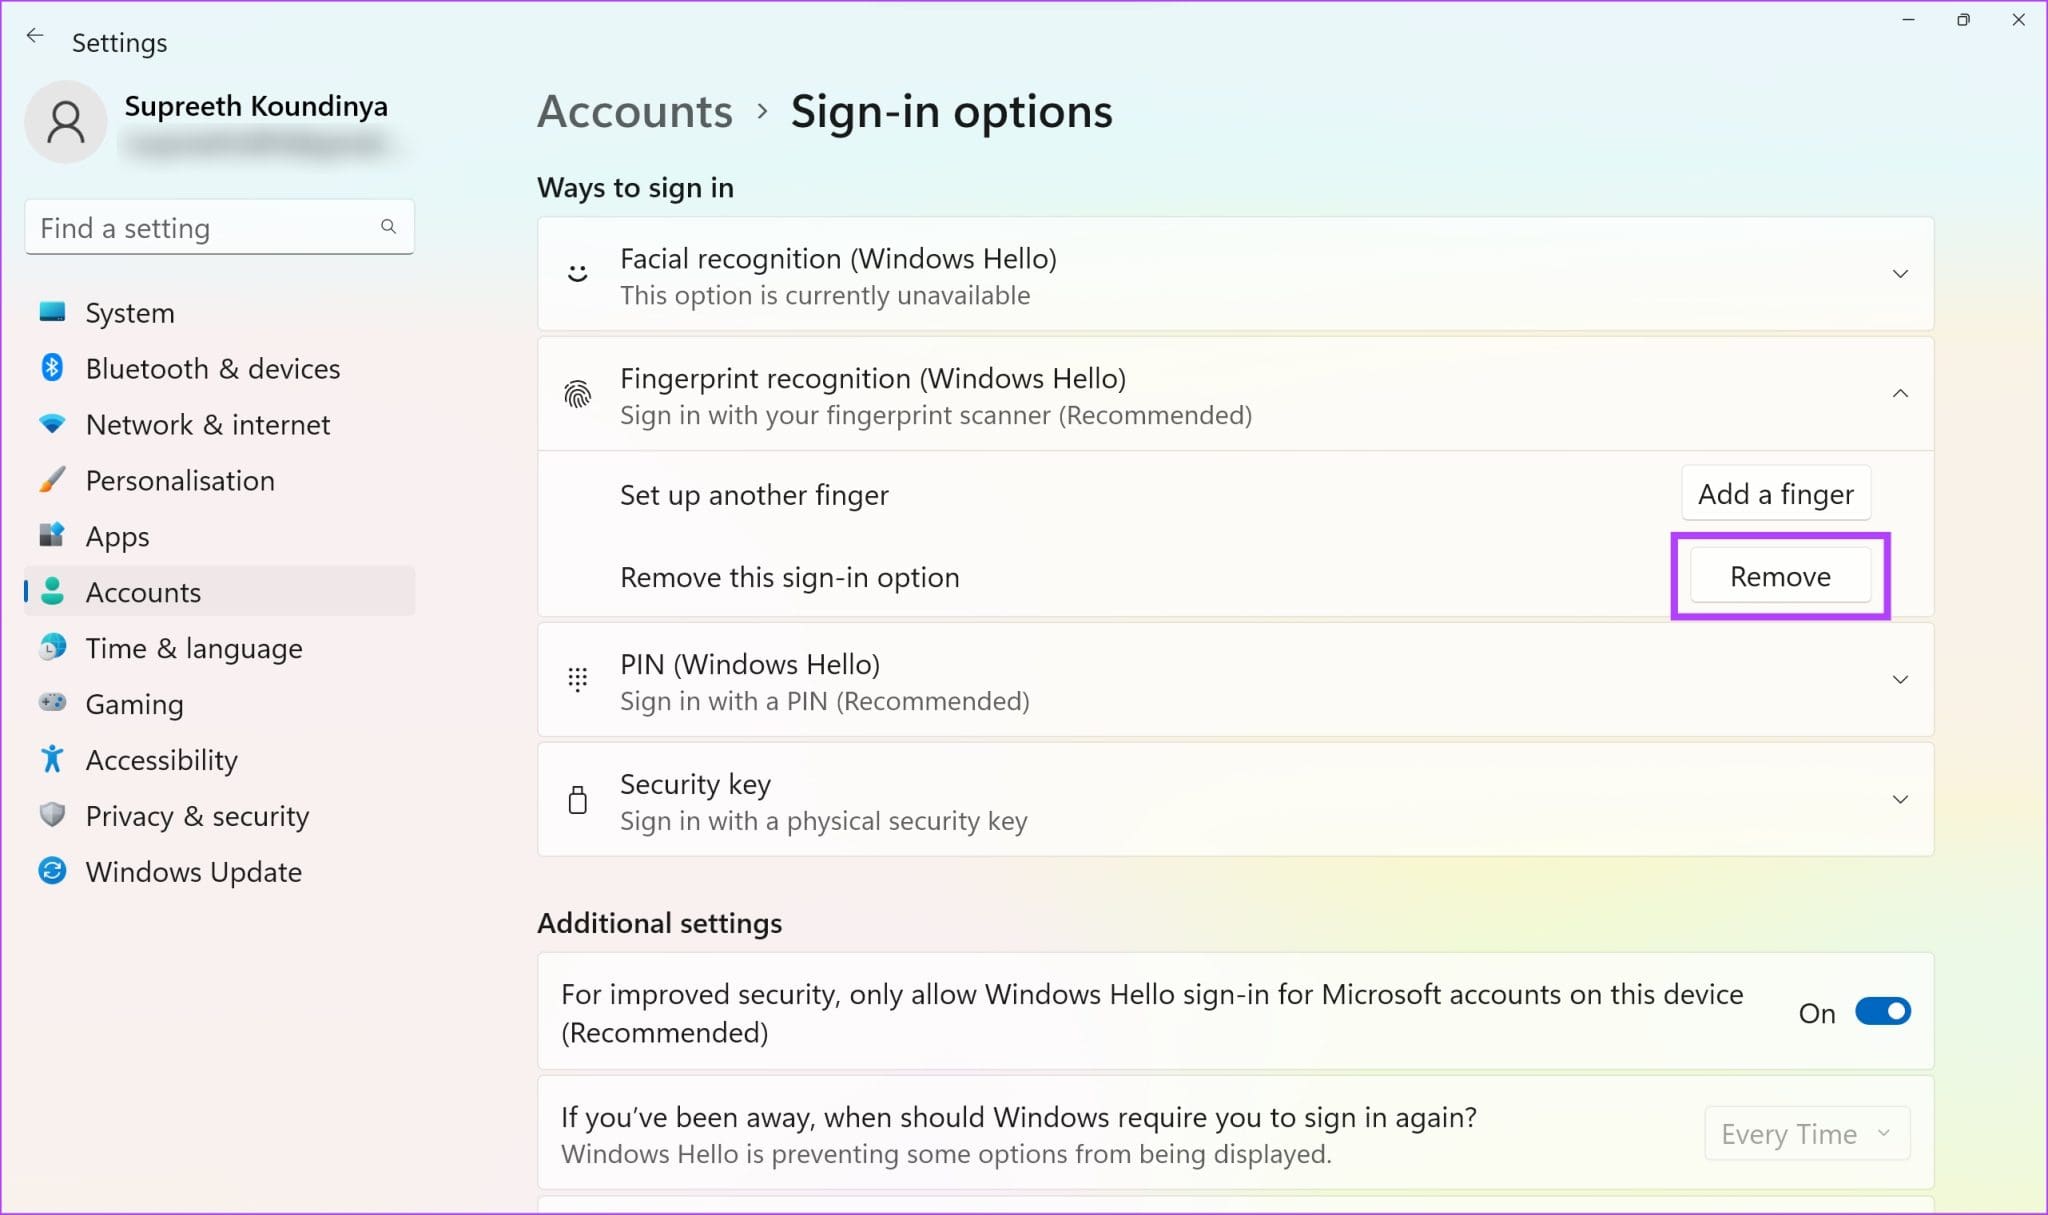Click Add a finger

pyautogui.click(x=1775, y=493)
